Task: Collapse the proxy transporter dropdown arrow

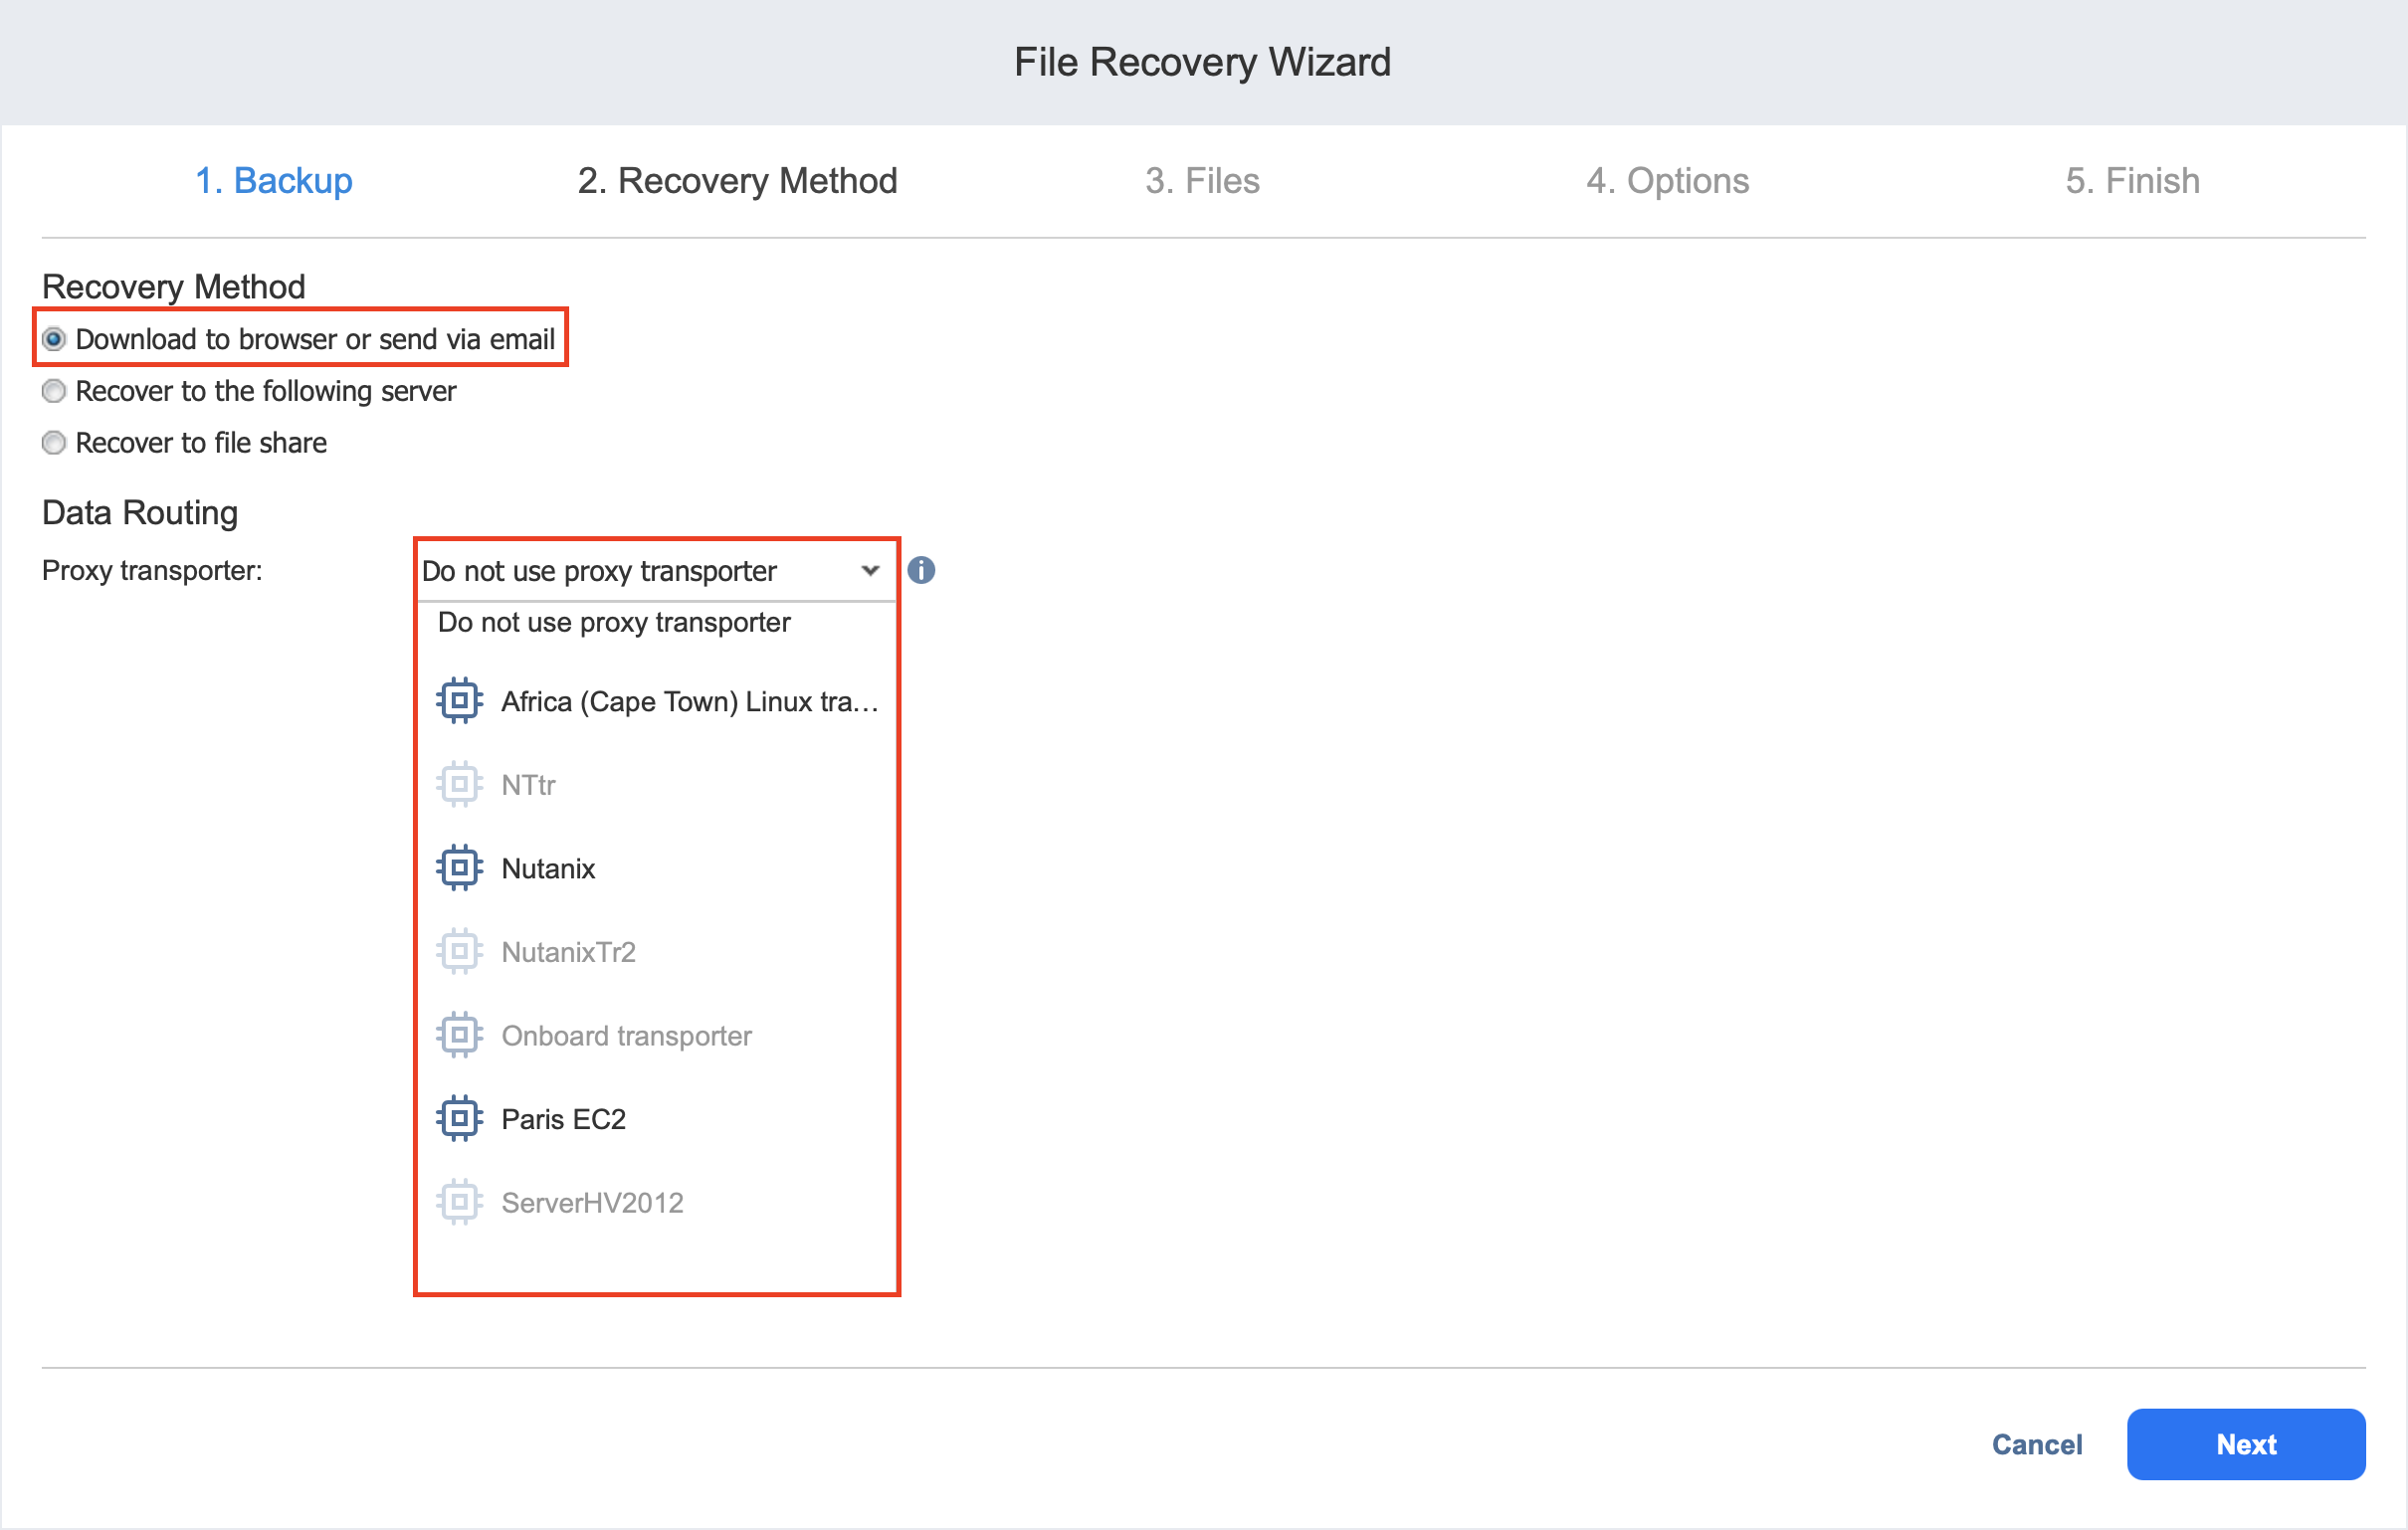Action: click(870, 571)
